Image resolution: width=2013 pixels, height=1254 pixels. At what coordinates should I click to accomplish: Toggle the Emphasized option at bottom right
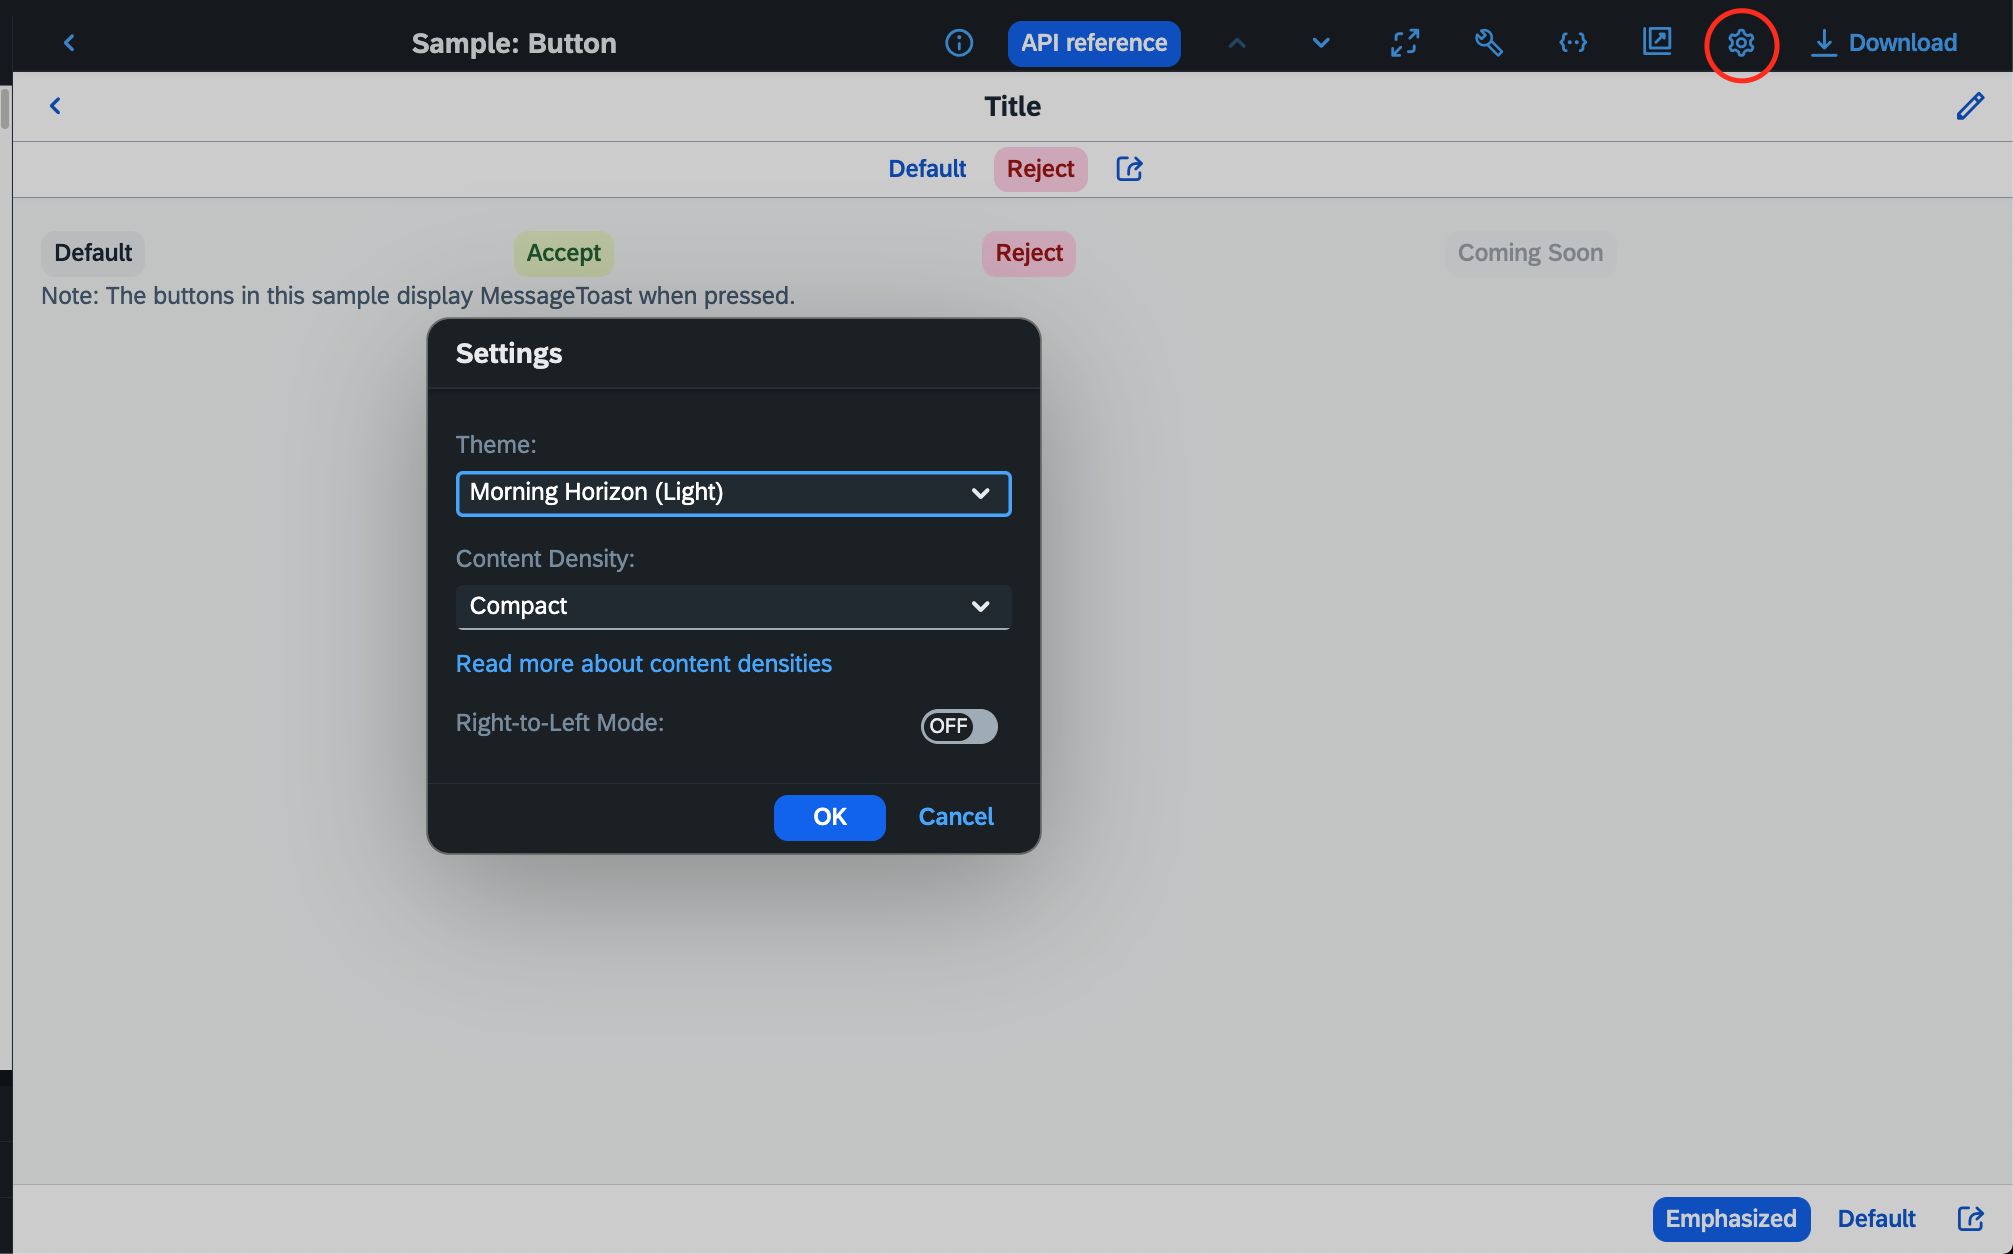(1731, 1219)
